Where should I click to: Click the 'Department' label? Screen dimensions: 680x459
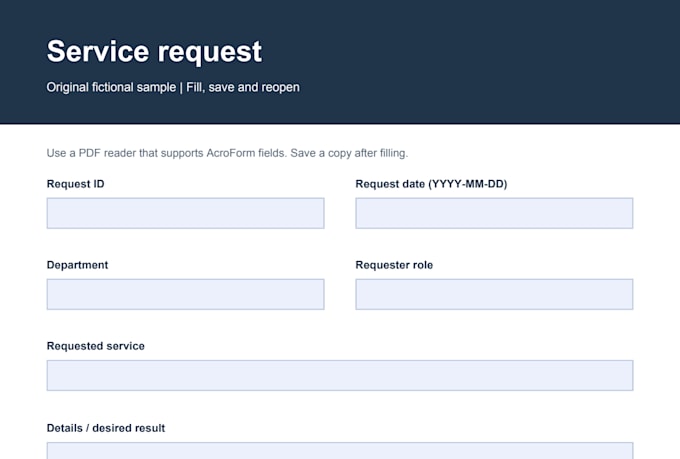77,265
